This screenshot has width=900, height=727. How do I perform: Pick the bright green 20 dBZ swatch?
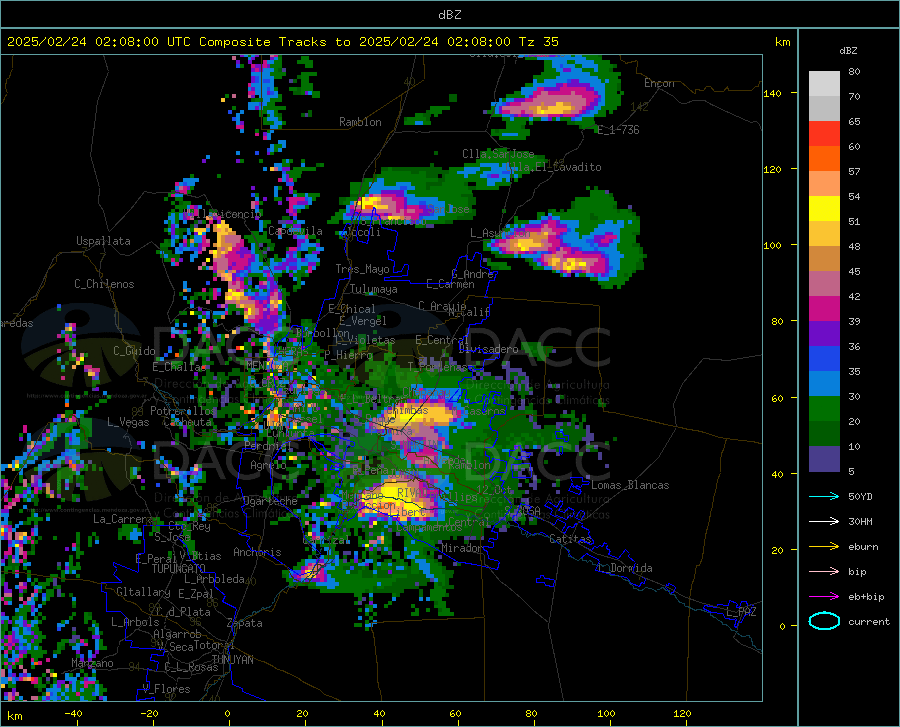824,409
